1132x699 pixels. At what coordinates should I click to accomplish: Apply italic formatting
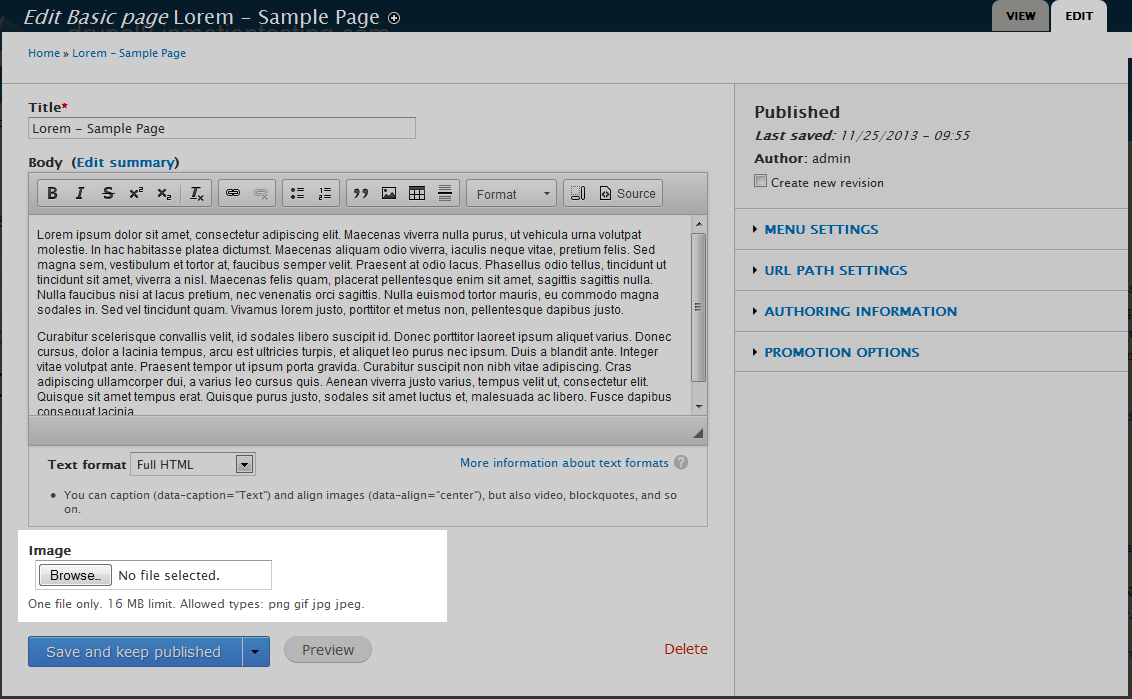coord(80,194)
